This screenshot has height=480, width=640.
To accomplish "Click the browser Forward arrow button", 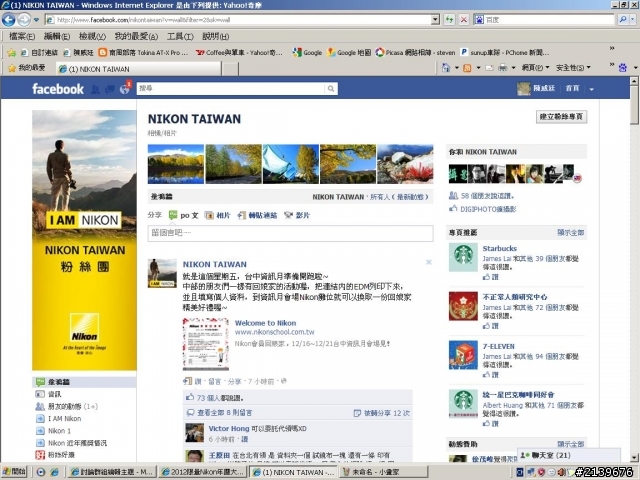I will click(x=24, y=20).
